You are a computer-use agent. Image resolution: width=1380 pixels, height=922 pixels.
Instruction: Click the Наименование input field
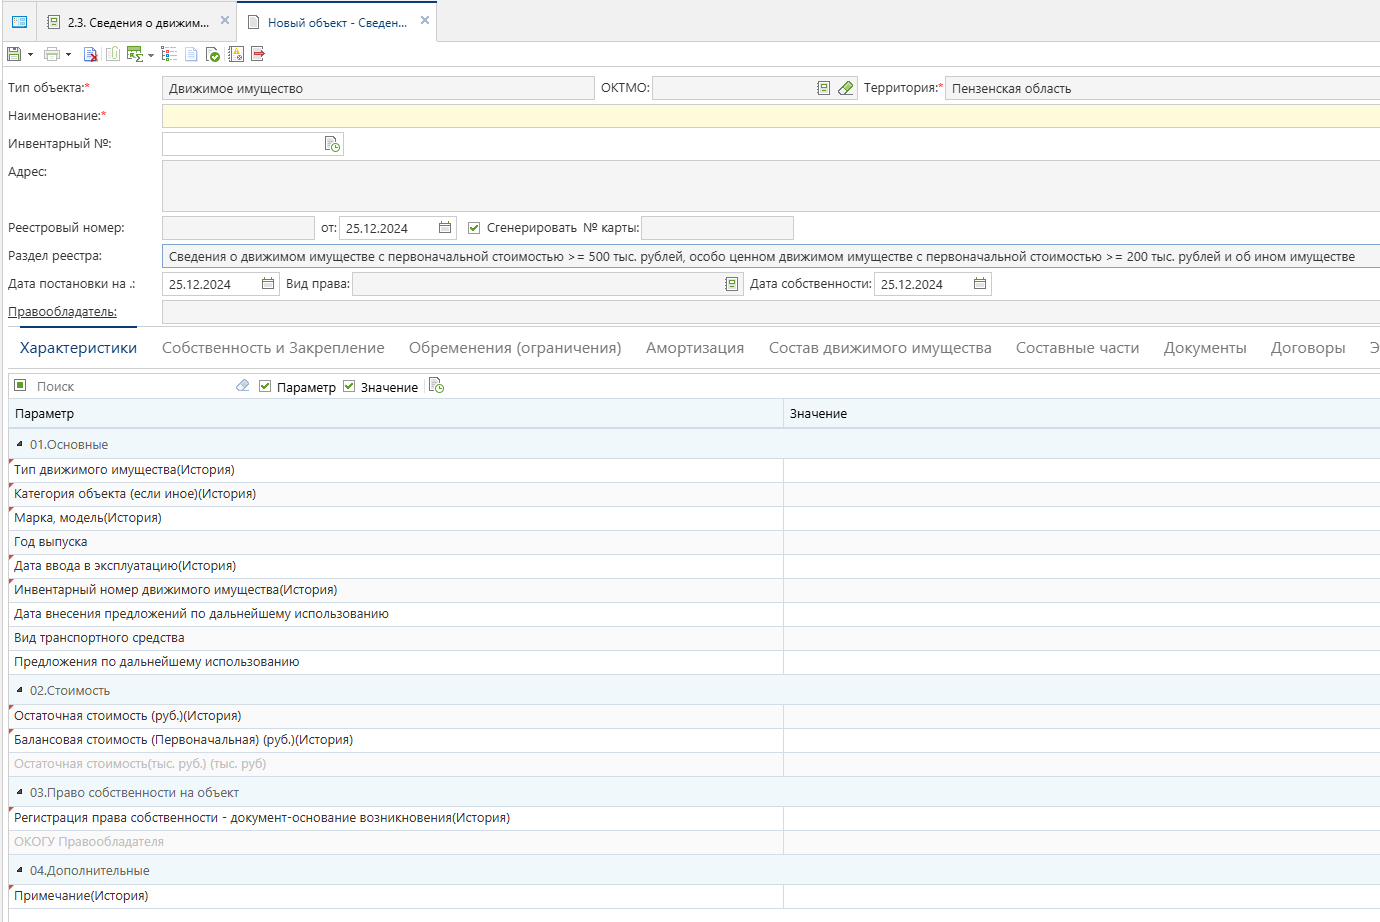[771, 116]
